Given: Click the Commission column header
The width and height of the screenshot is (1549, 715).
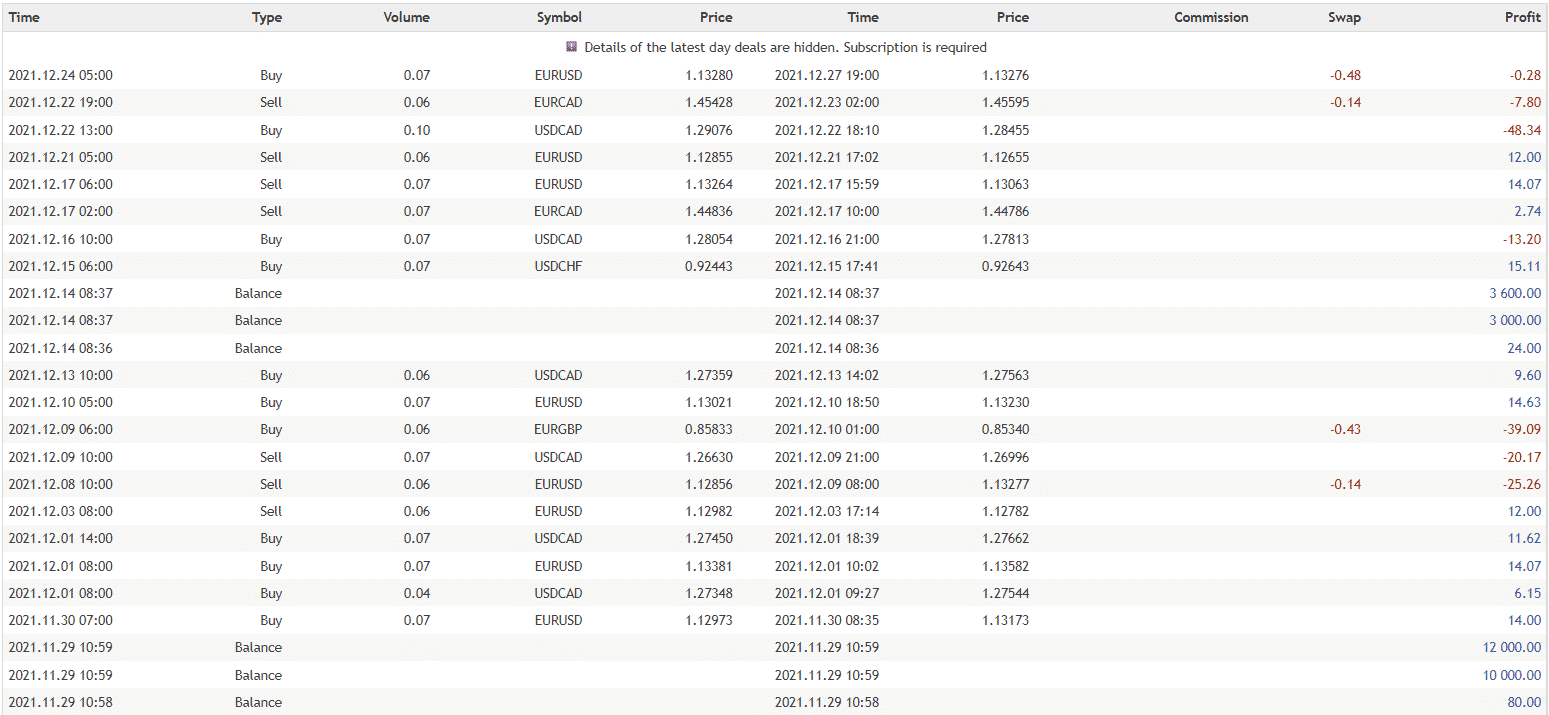Looking at the screenshot, I should [1211, 17].
